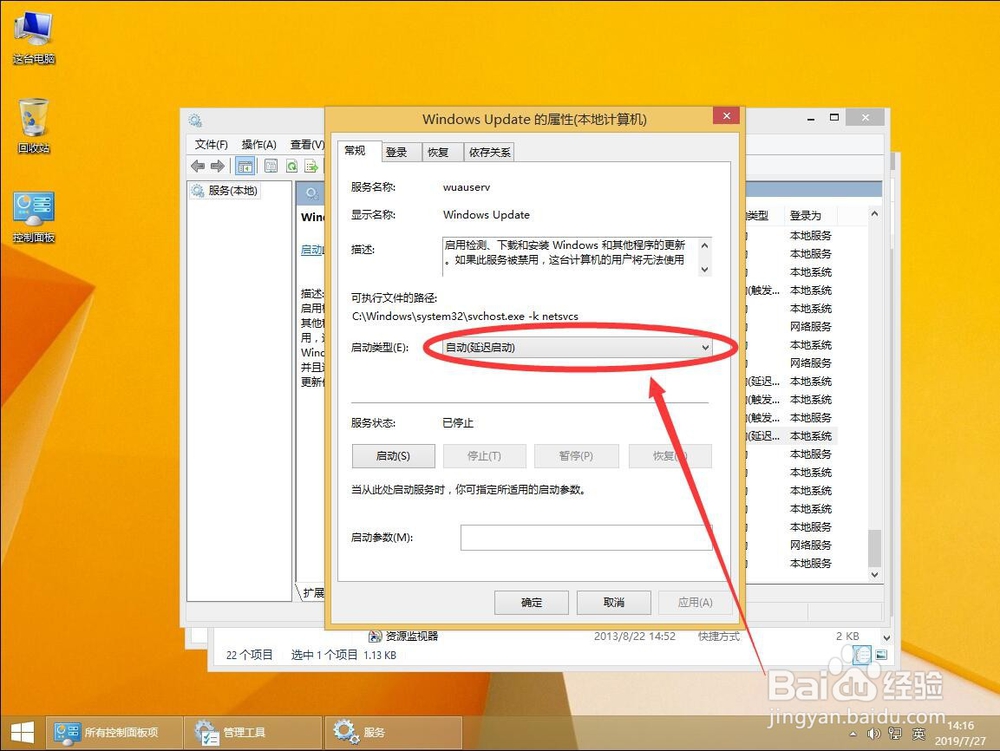Click Services list scroll down arrow

coord(874,574)
